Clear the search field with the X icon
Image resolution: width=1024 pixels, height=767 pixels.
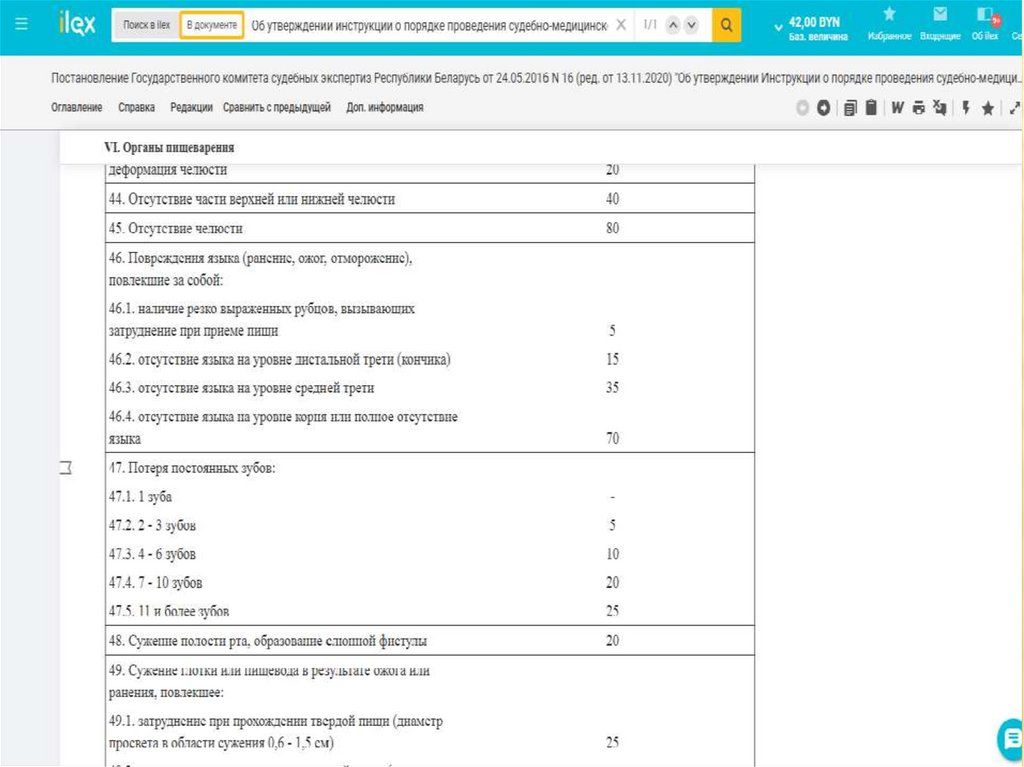[621, 26]
